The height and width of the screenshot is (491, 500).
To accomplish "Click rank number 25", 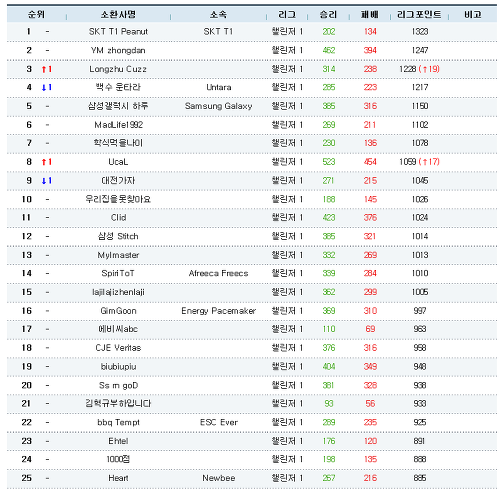I will click(27, 478).
